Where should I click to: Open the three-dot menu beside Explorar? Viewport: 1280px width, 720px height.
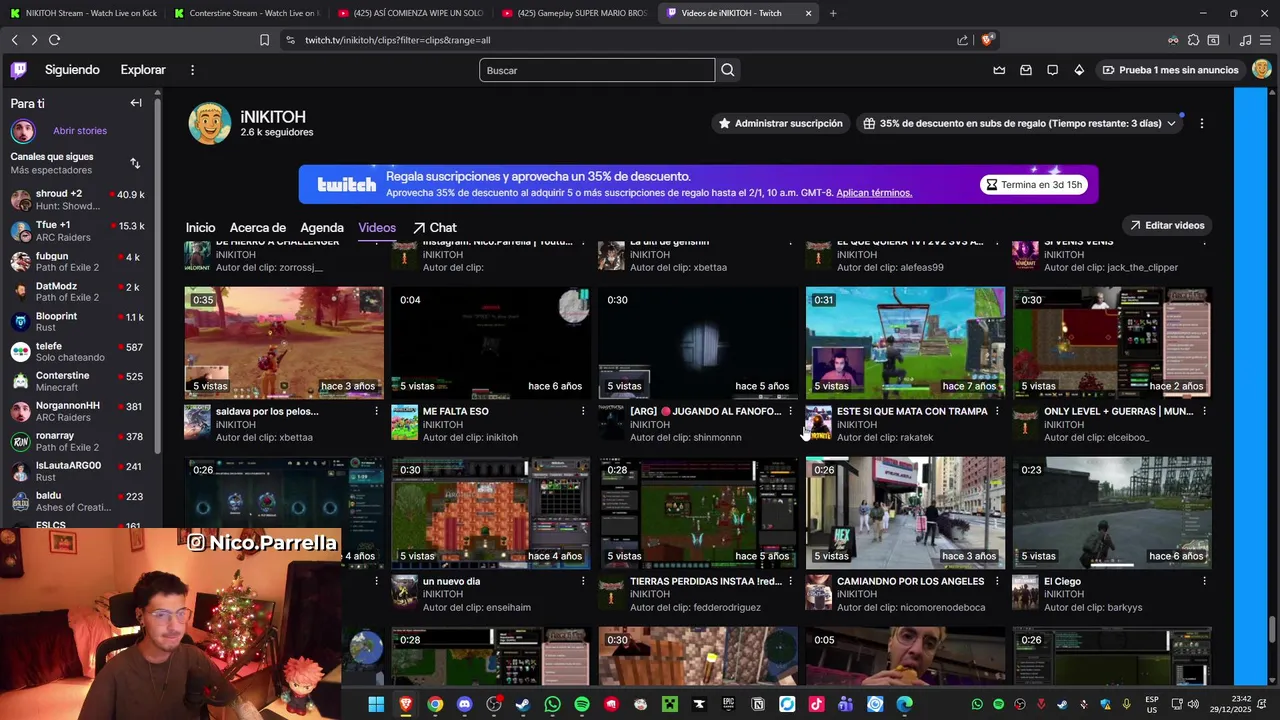click(x=192, y=70)
